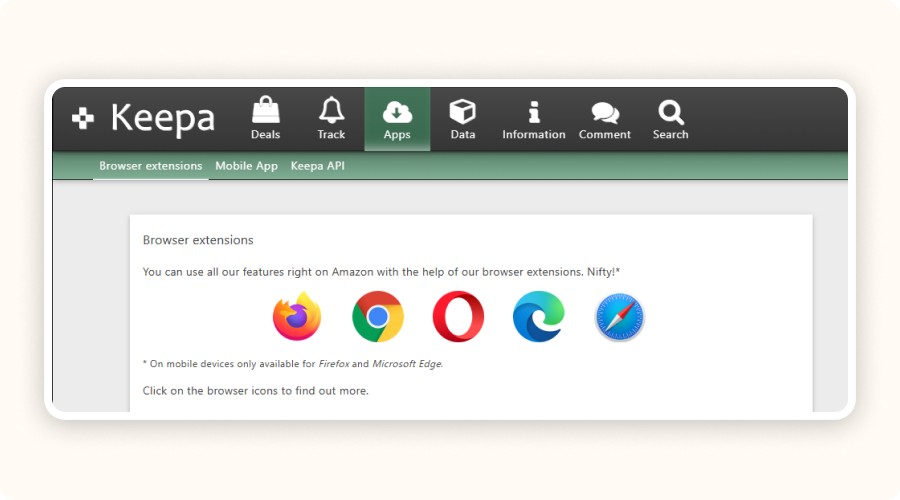The width and height of the screenshot is (900, 500).
Task: Click the "Click on the browser icons" text
Action: click(255, 391)
